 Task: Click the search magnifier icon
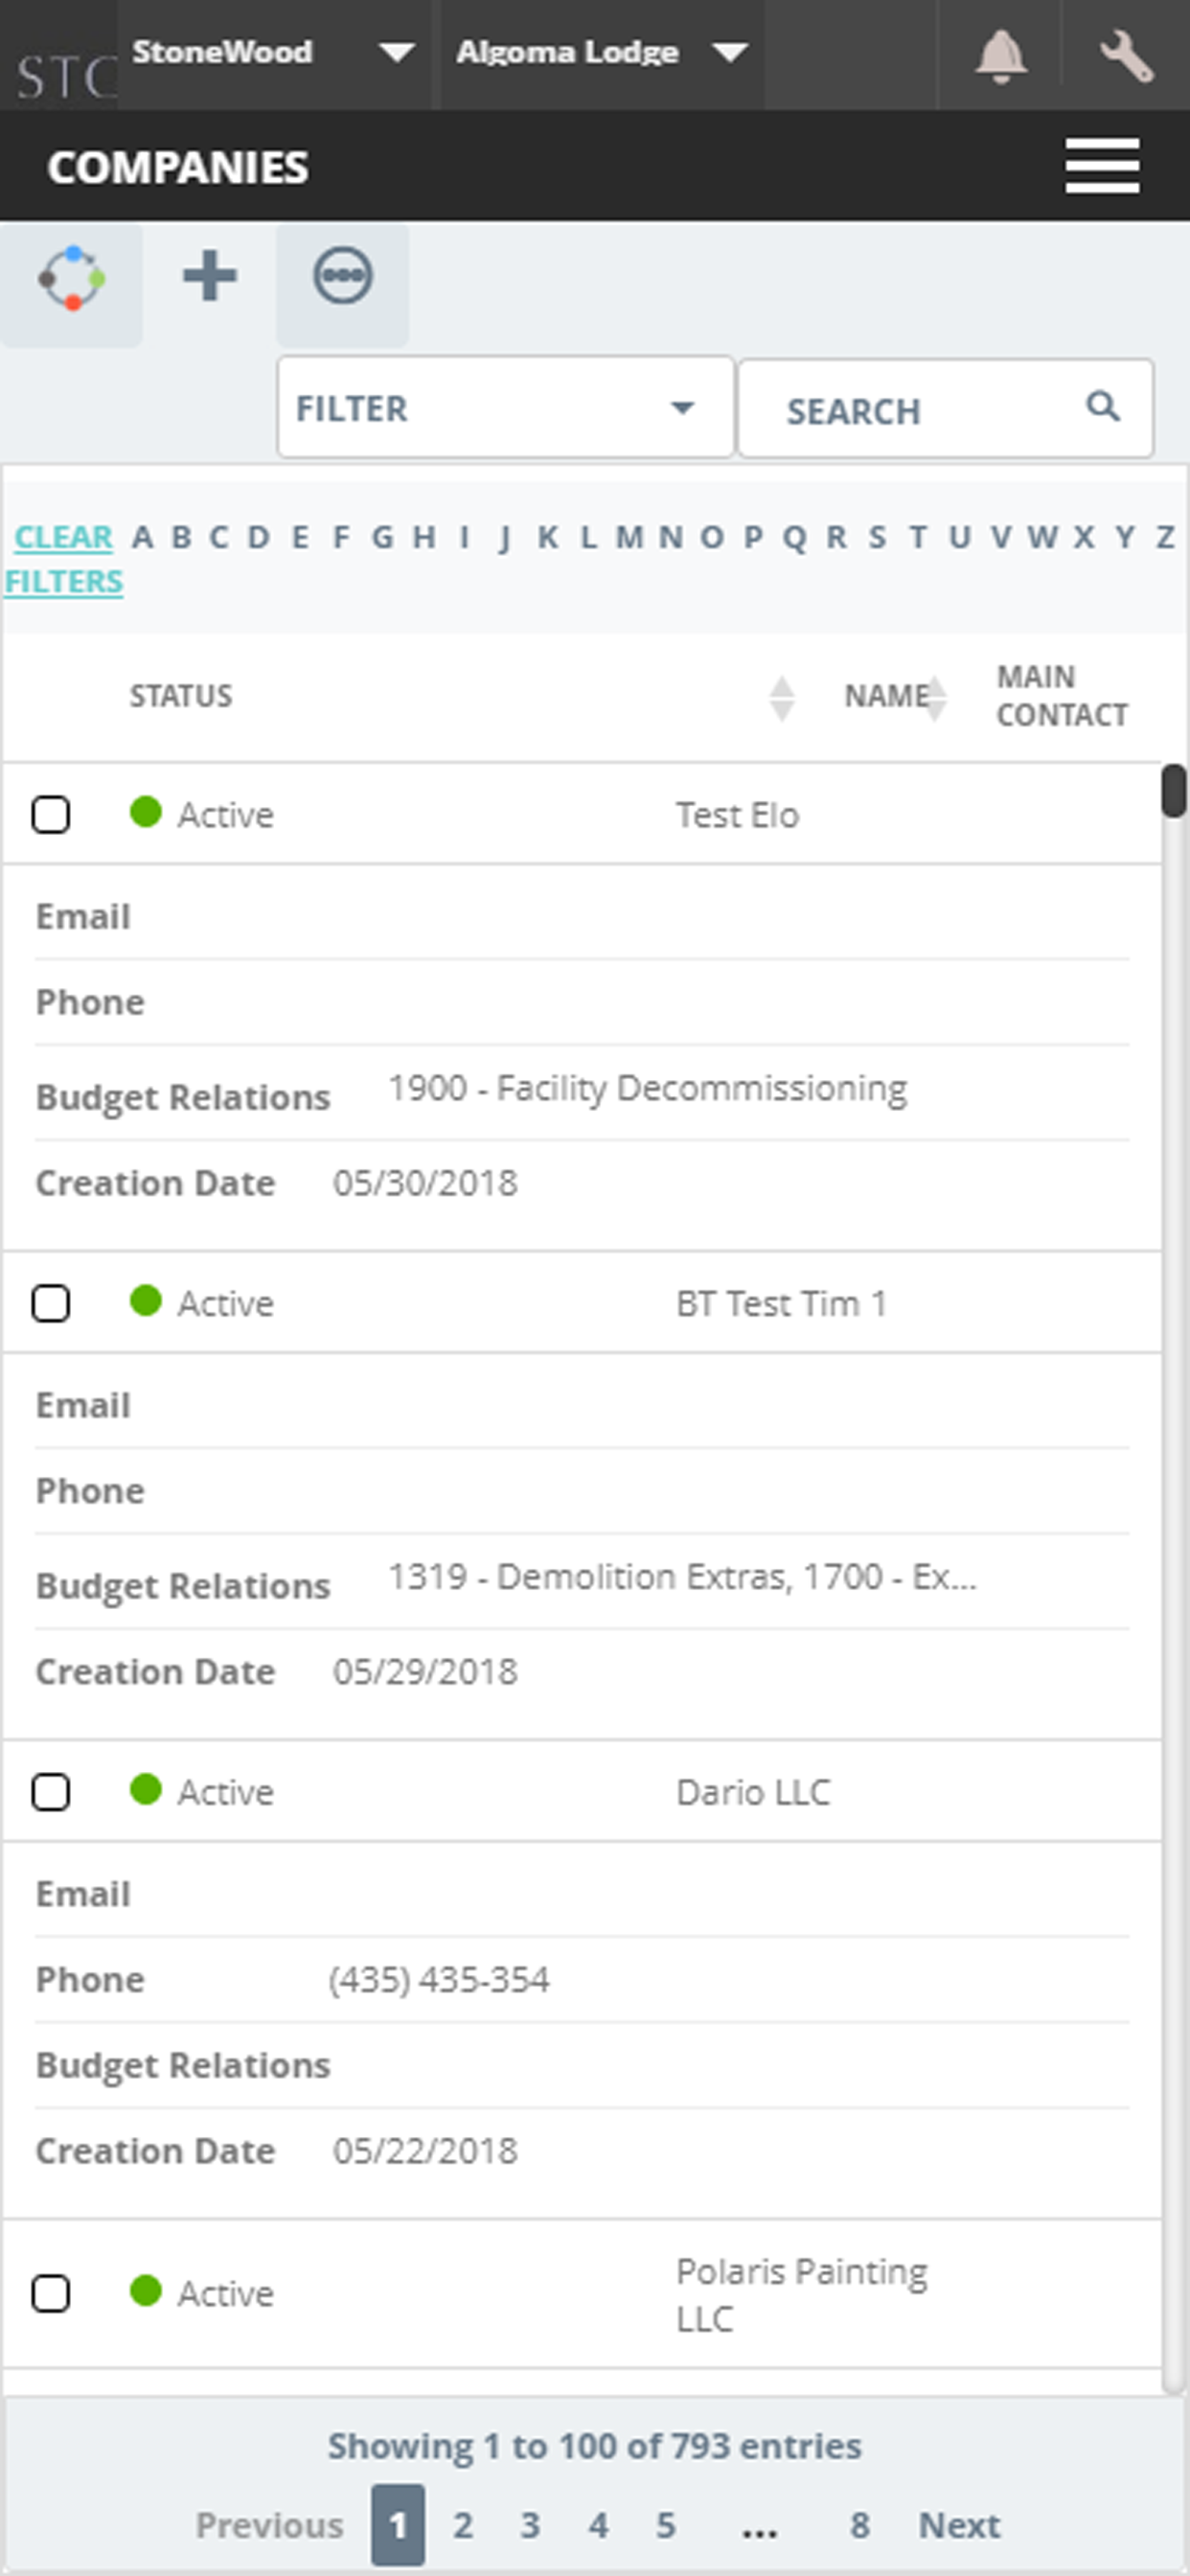pos(1103,406)
